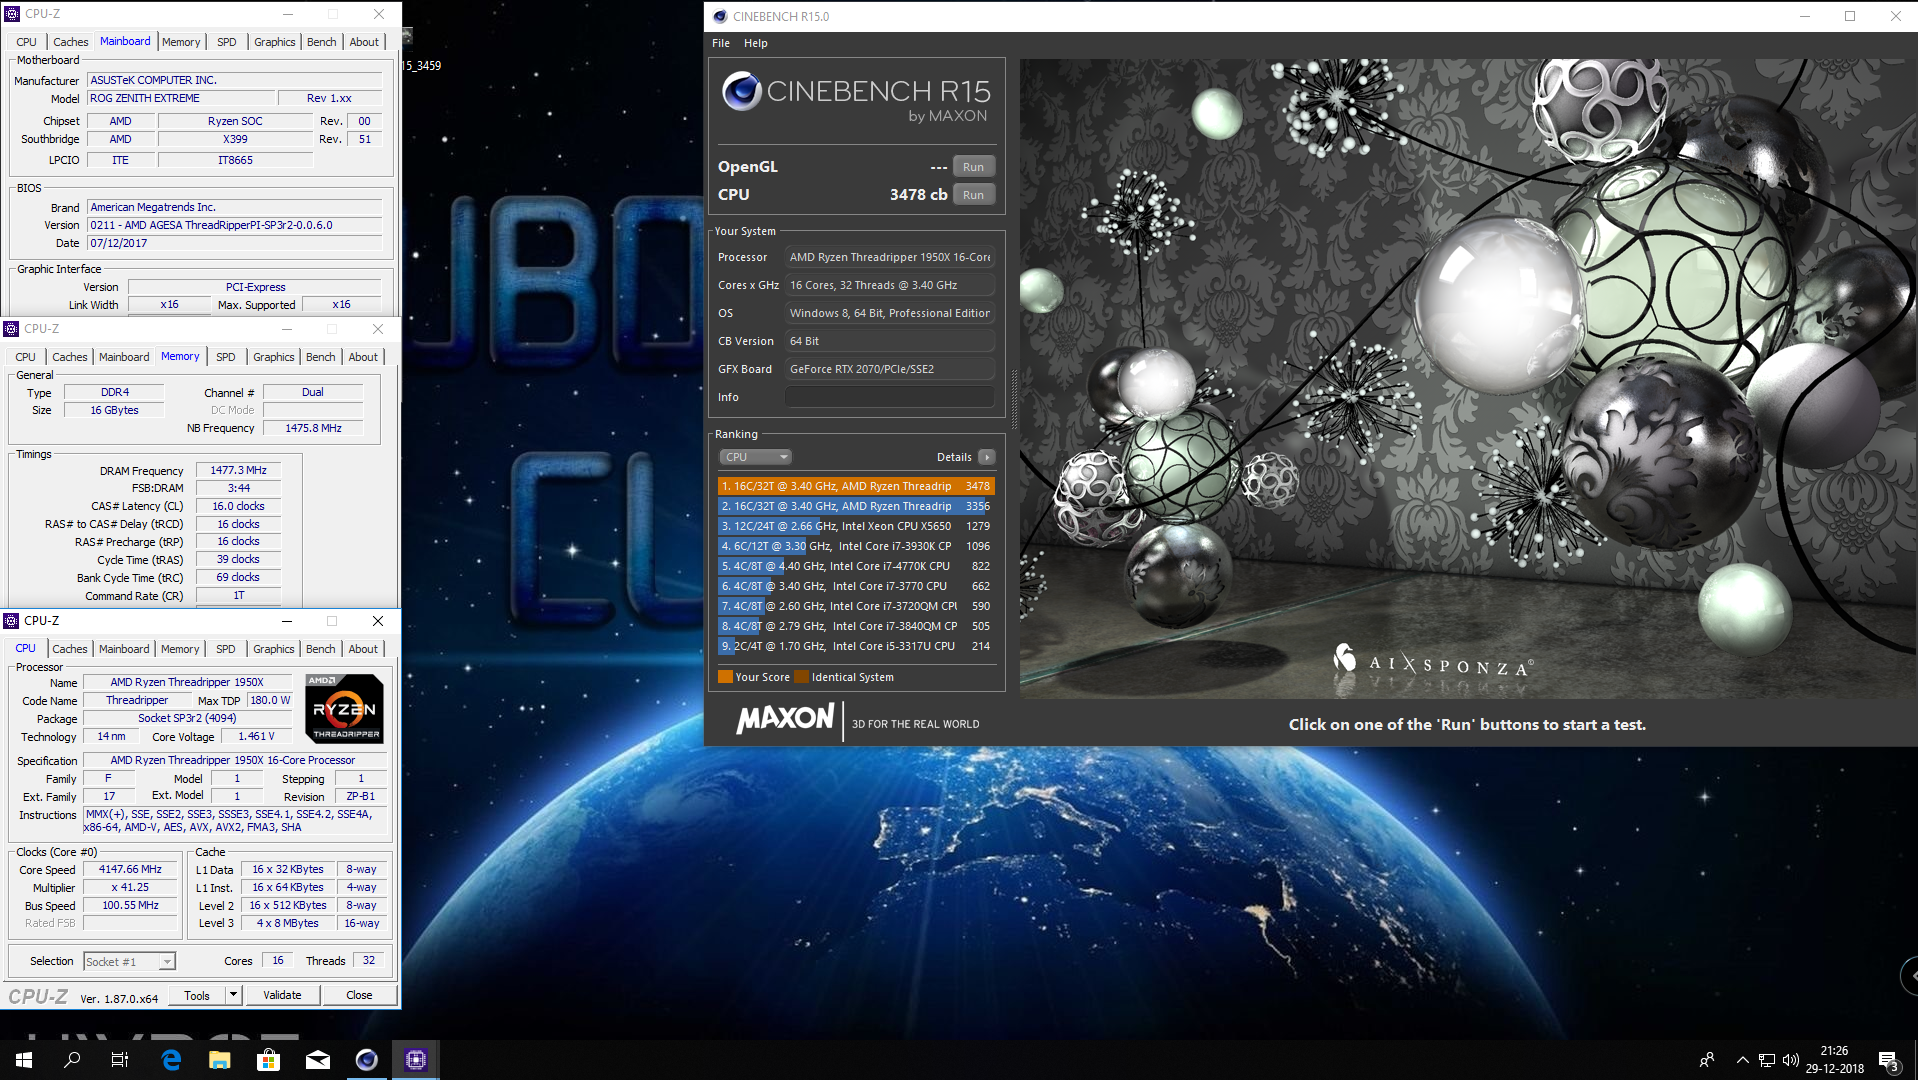Click CPU-Z app icon in top window title
Viewport: 1918px width, 1080px height.
[x=12, y=14]
